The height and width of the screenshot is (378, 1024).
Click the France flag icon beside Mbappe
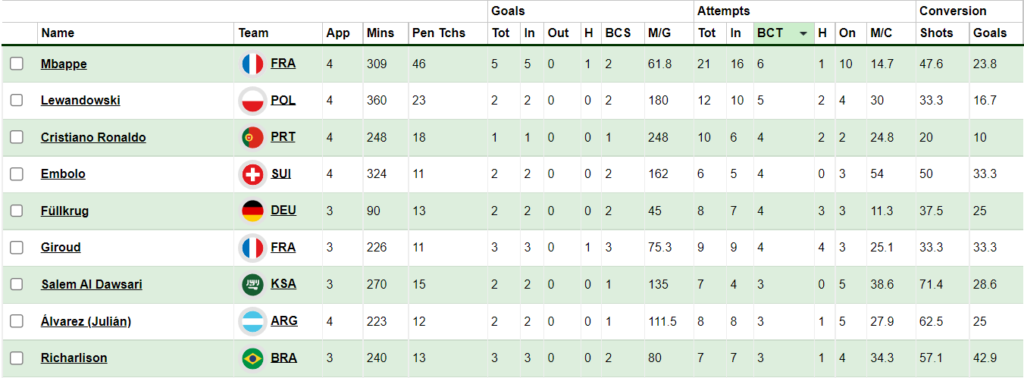tap(252, 64)
